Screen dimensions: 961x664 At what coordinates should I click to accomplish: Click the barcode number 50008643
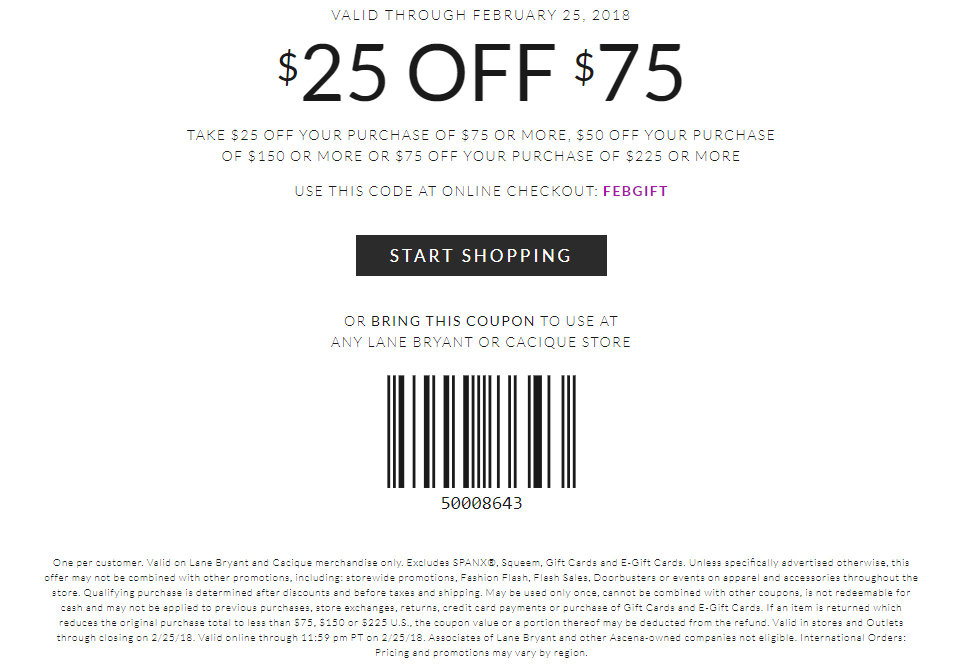click(481, 503)
